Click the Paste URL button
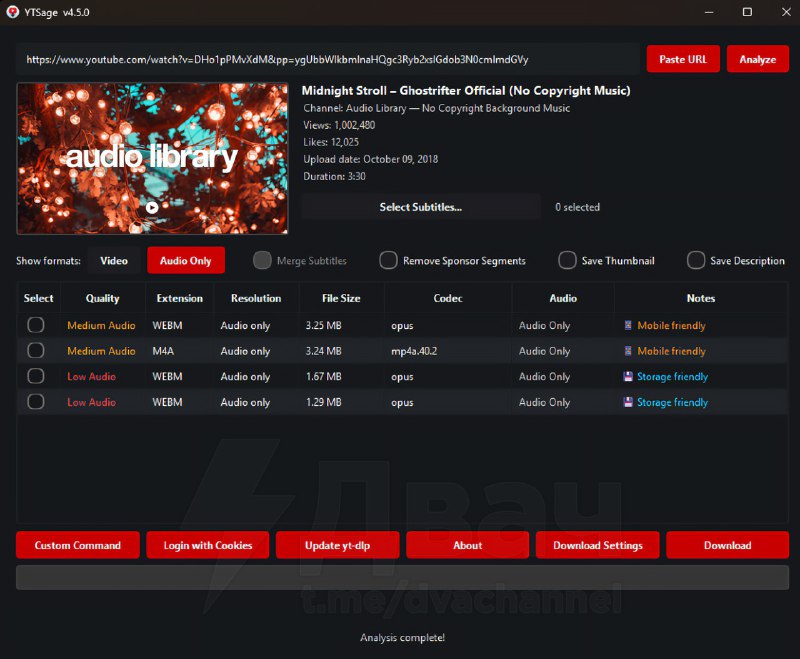Viewport: 800px width, 659px height. coord(683,59)
